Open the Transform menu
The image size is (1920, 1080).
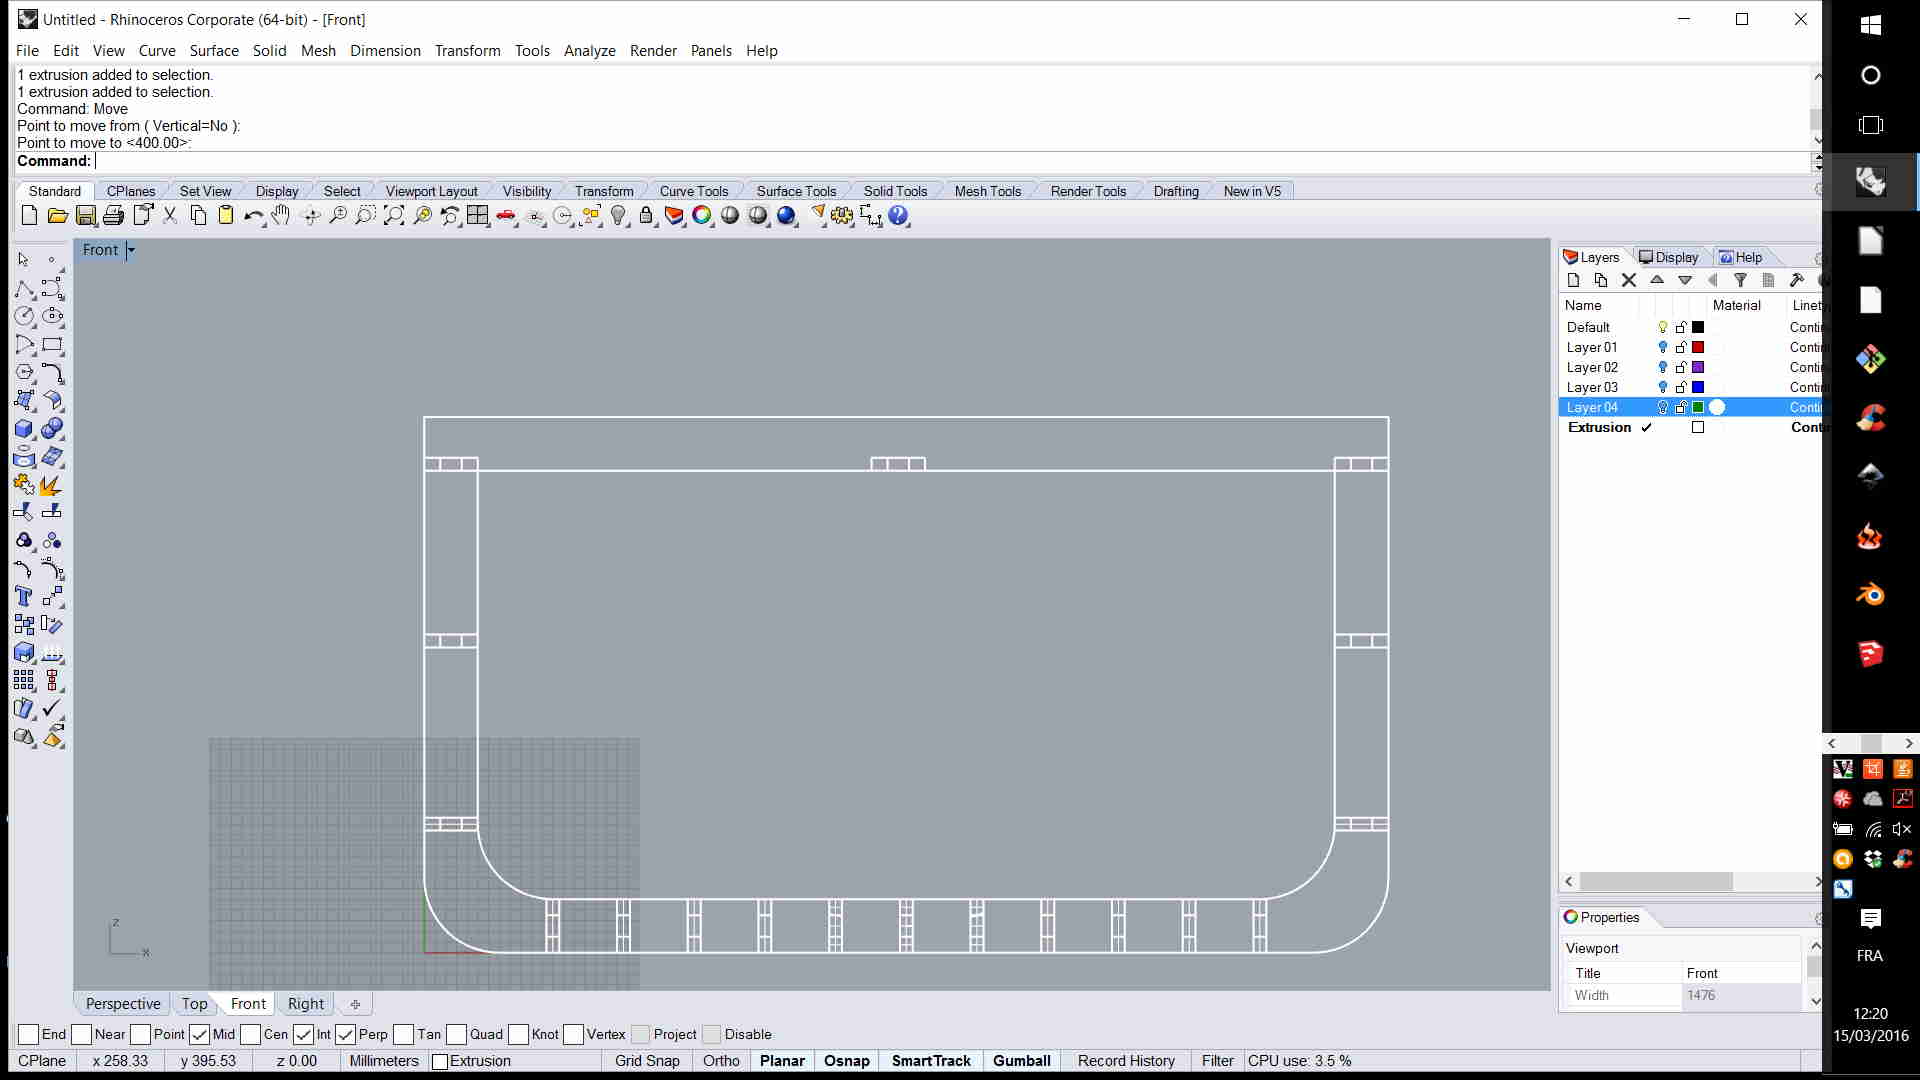(x=467, y=51)
